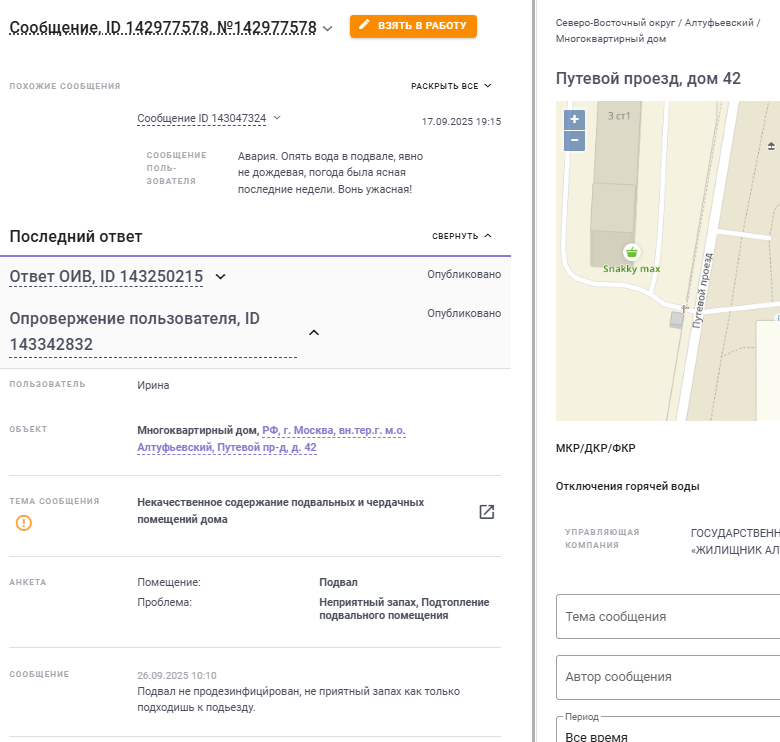This screenshot has height=742, width=780.
Task: Collapse last answer section with Свернуть
Action: (x=462, y=236)
